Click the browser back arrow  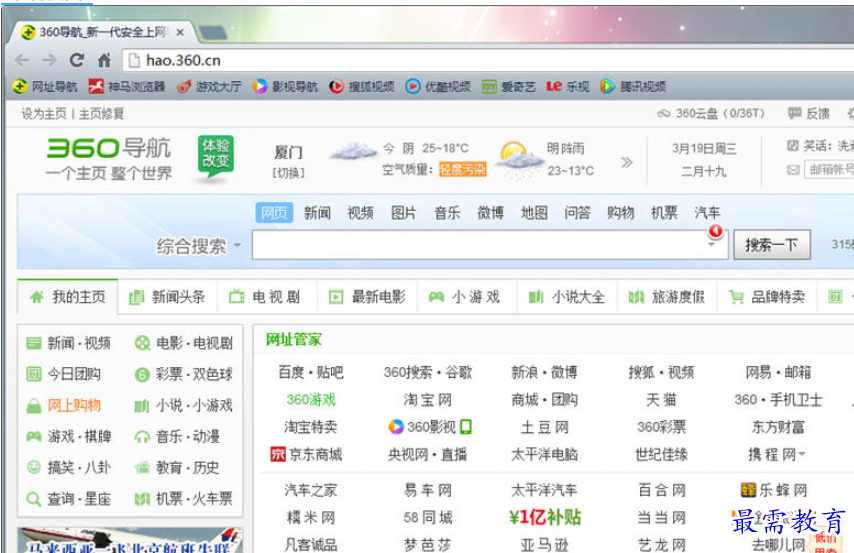click(x=22, y=60)
